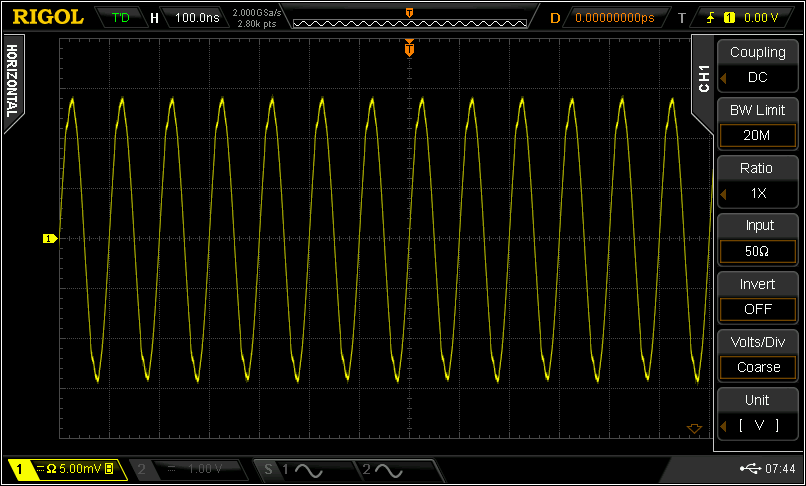806x486 pixels.
Task: Click the channel 1 50Ω impedance symbol
Action: click(x=51, y=469)
